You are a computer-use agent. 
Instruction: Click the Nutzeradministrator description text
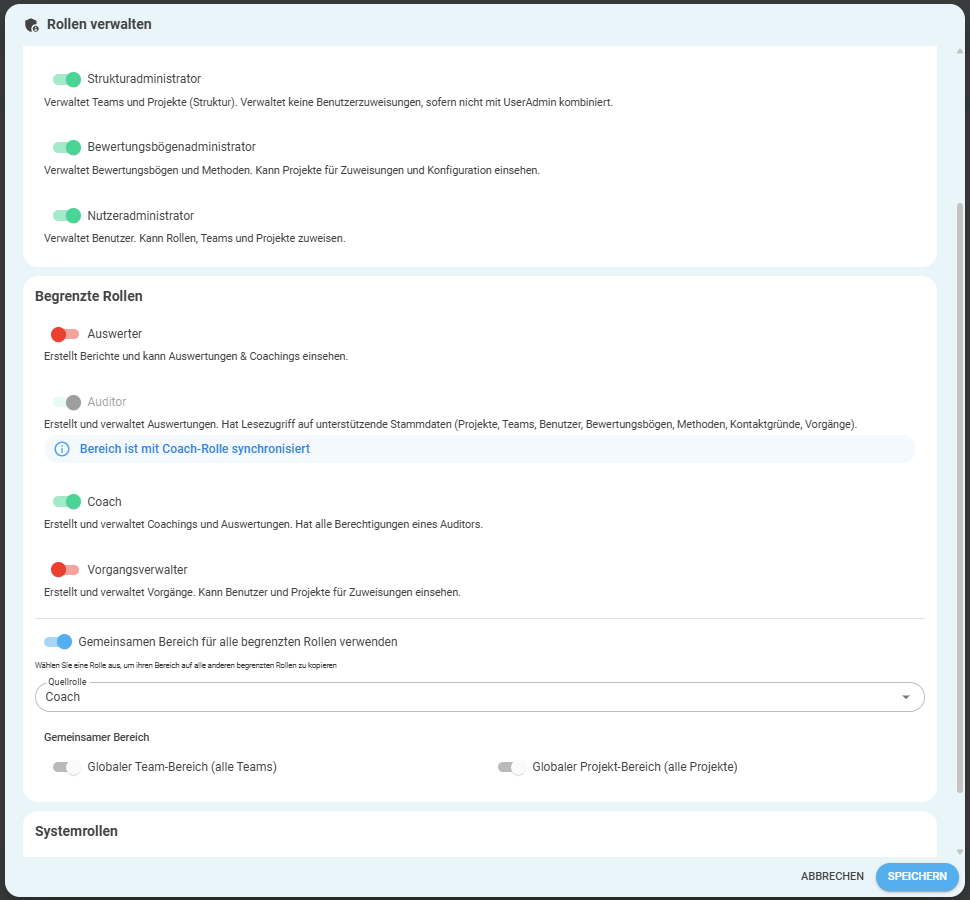tap(194, 238)
